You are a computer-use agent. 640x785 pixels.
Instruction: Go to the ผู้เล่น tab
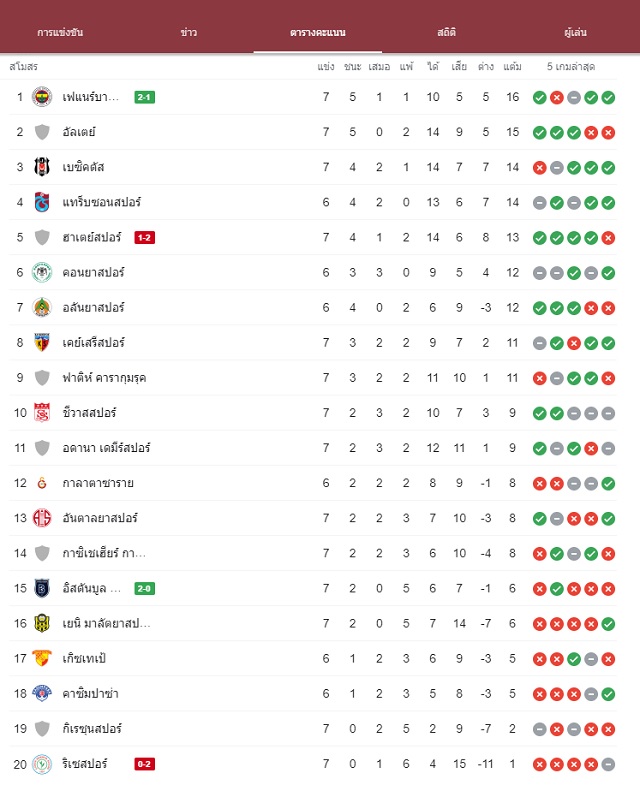click(575, 33)
